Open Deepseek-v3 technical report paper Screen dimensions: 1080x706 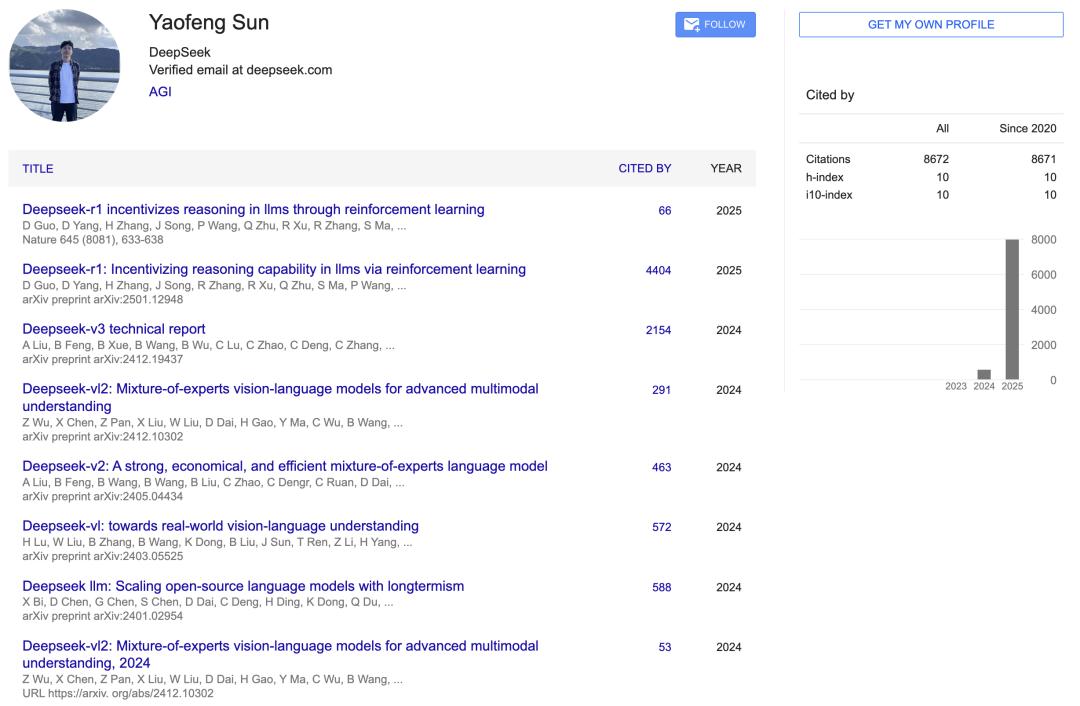point(114,329)
